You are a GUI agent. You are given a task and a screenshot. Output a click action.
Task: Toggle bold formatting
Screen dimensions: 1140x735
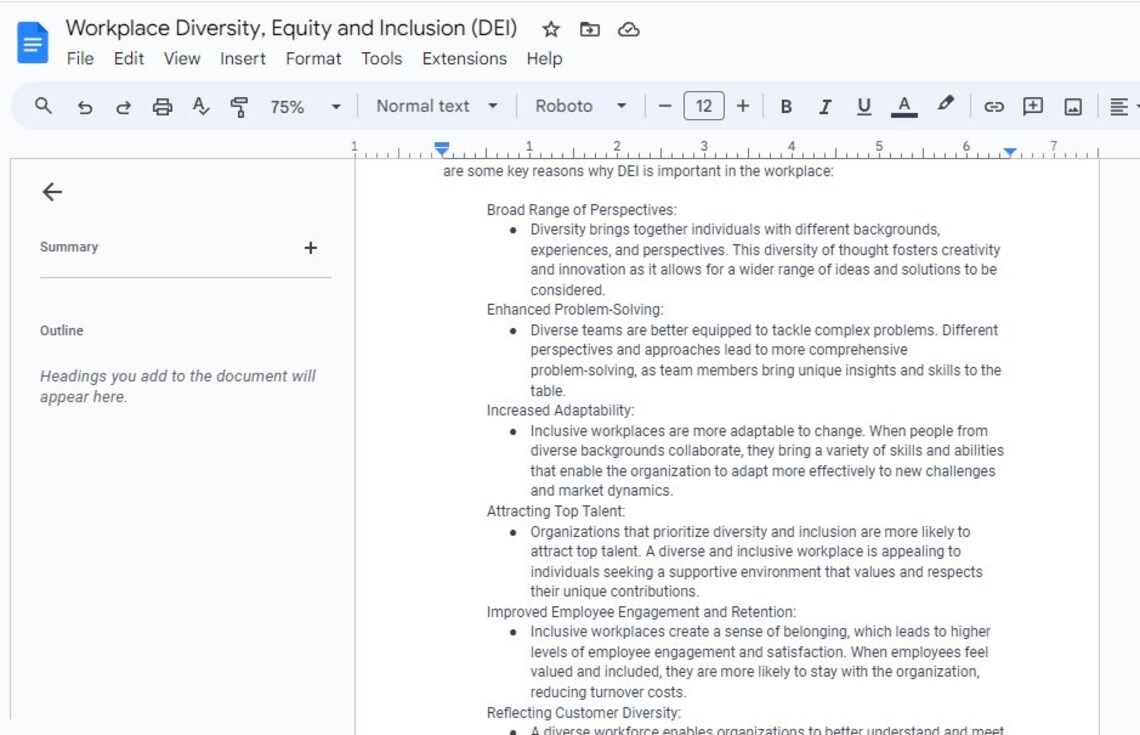click(786, 106)
